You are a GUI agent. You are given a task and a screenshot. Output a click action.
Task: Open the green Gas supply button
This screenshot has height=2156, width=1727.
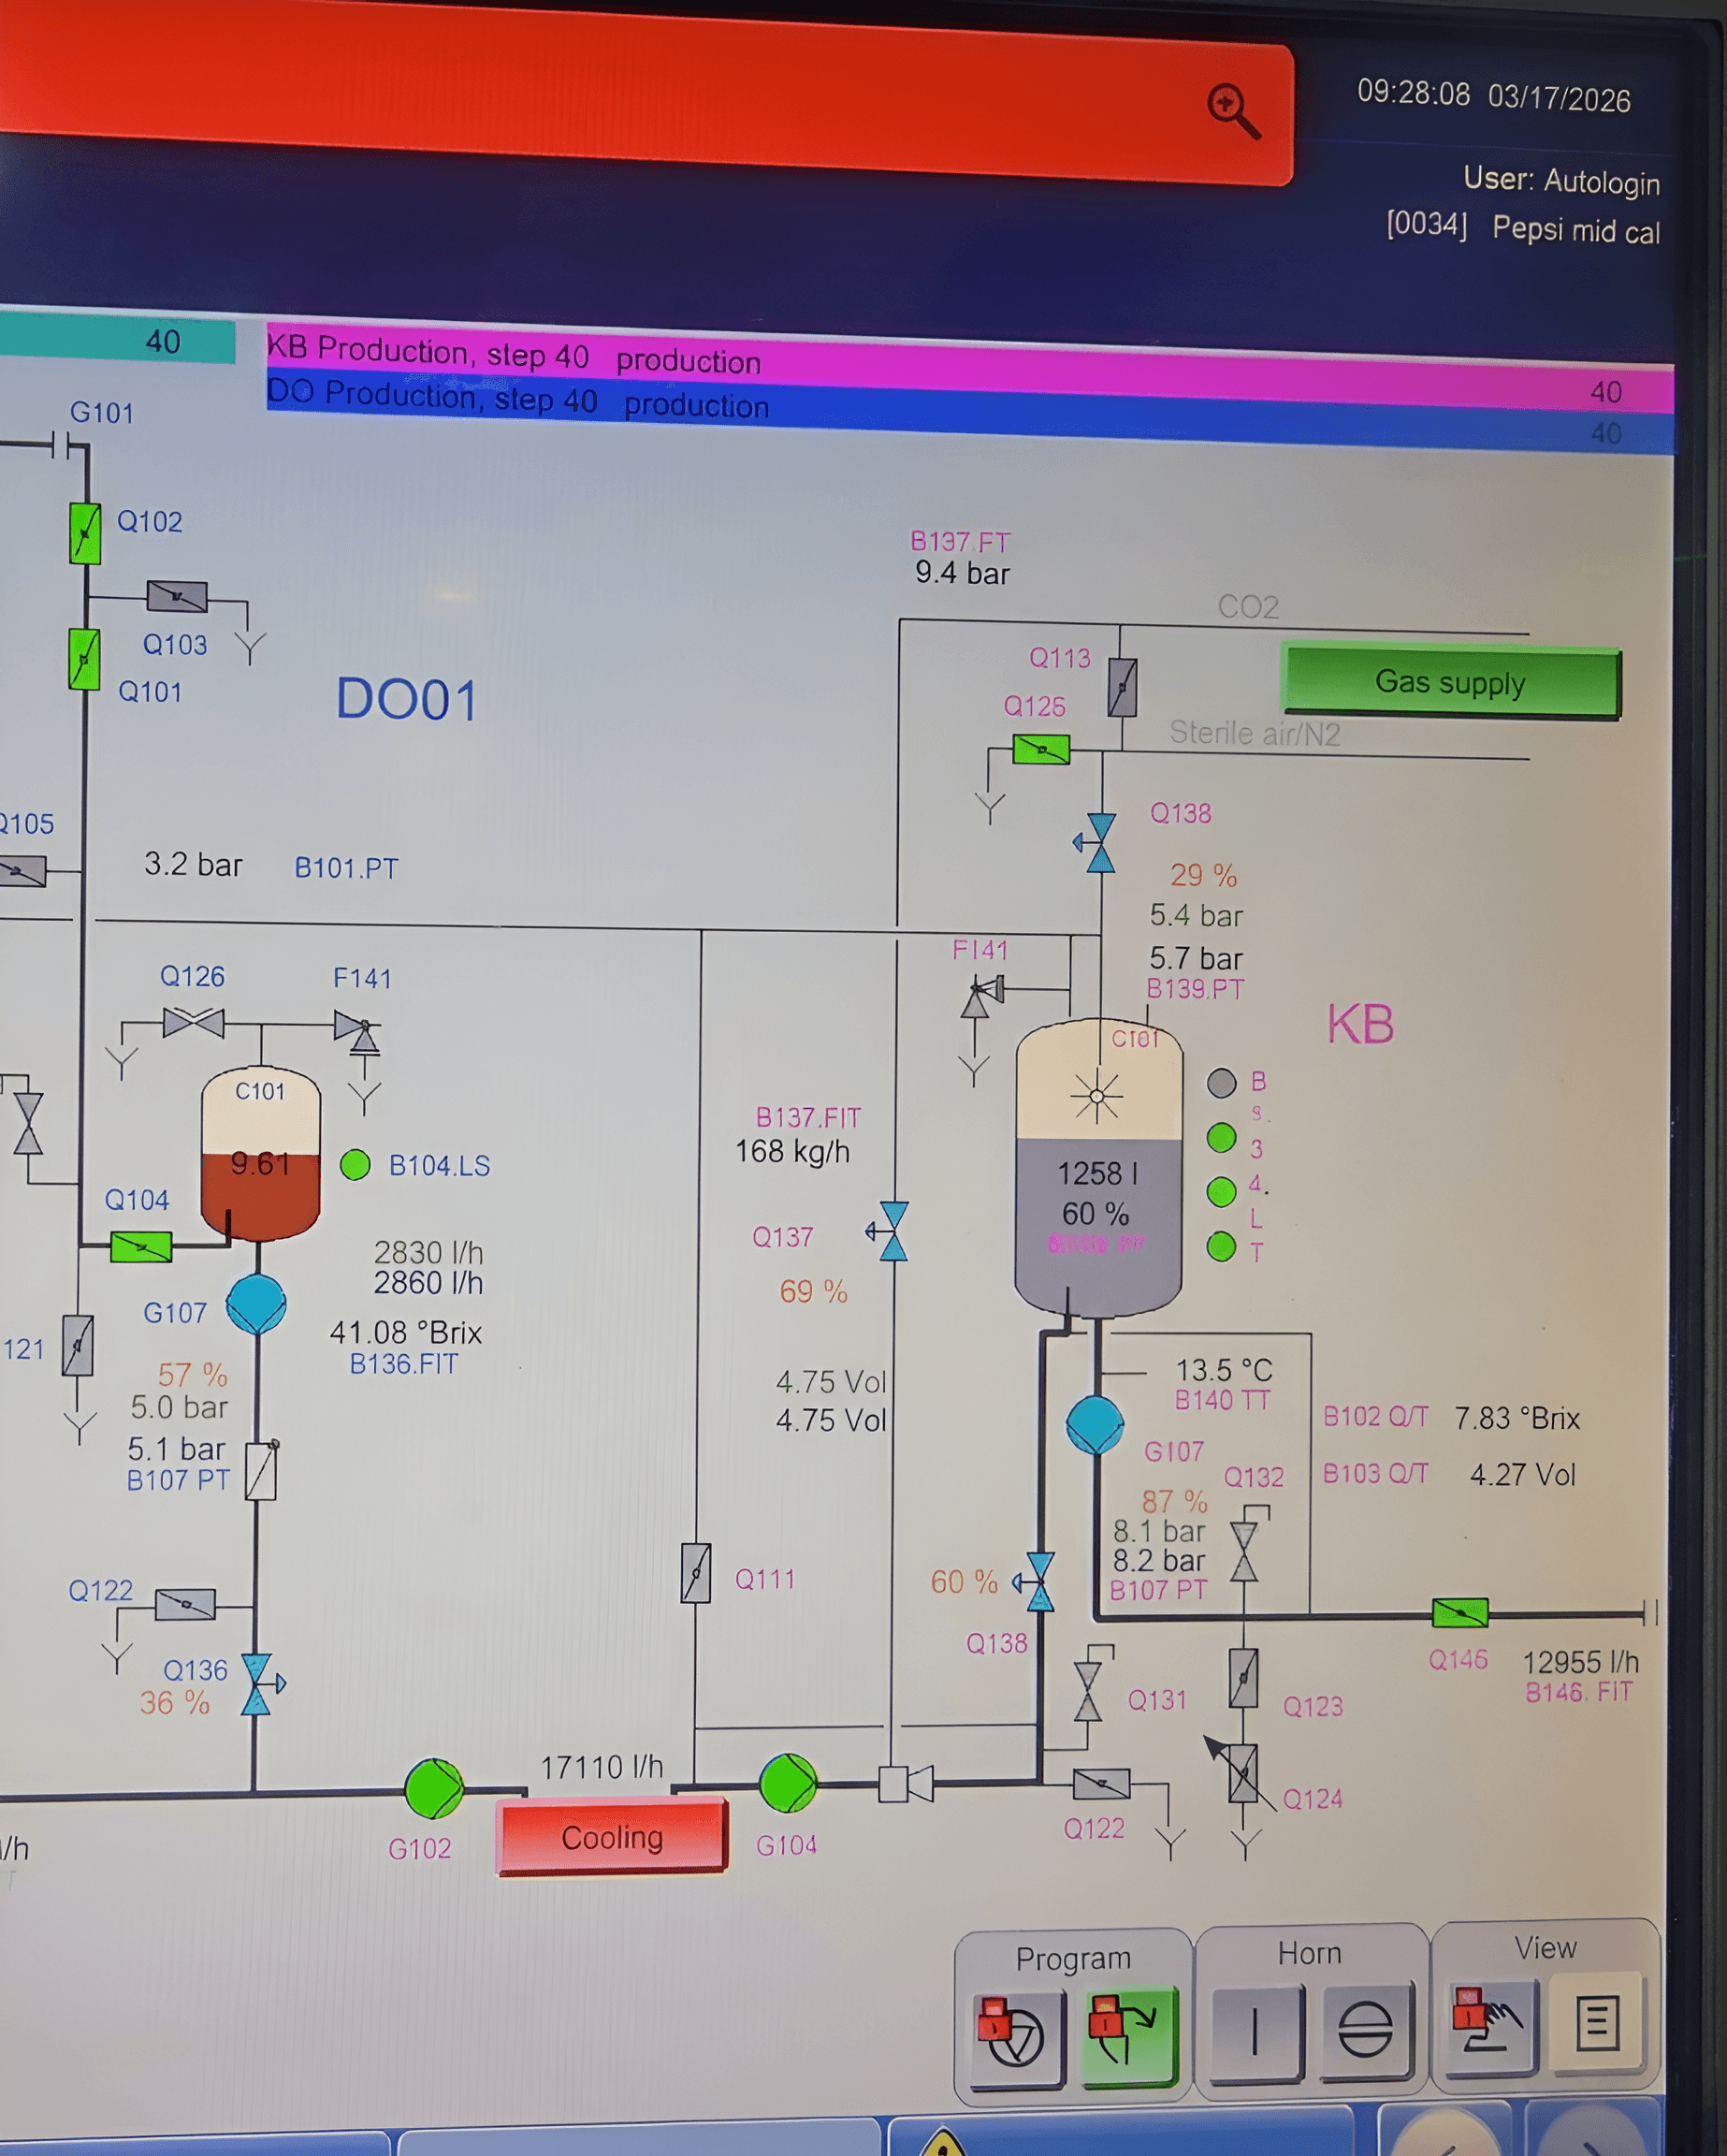1451,682
